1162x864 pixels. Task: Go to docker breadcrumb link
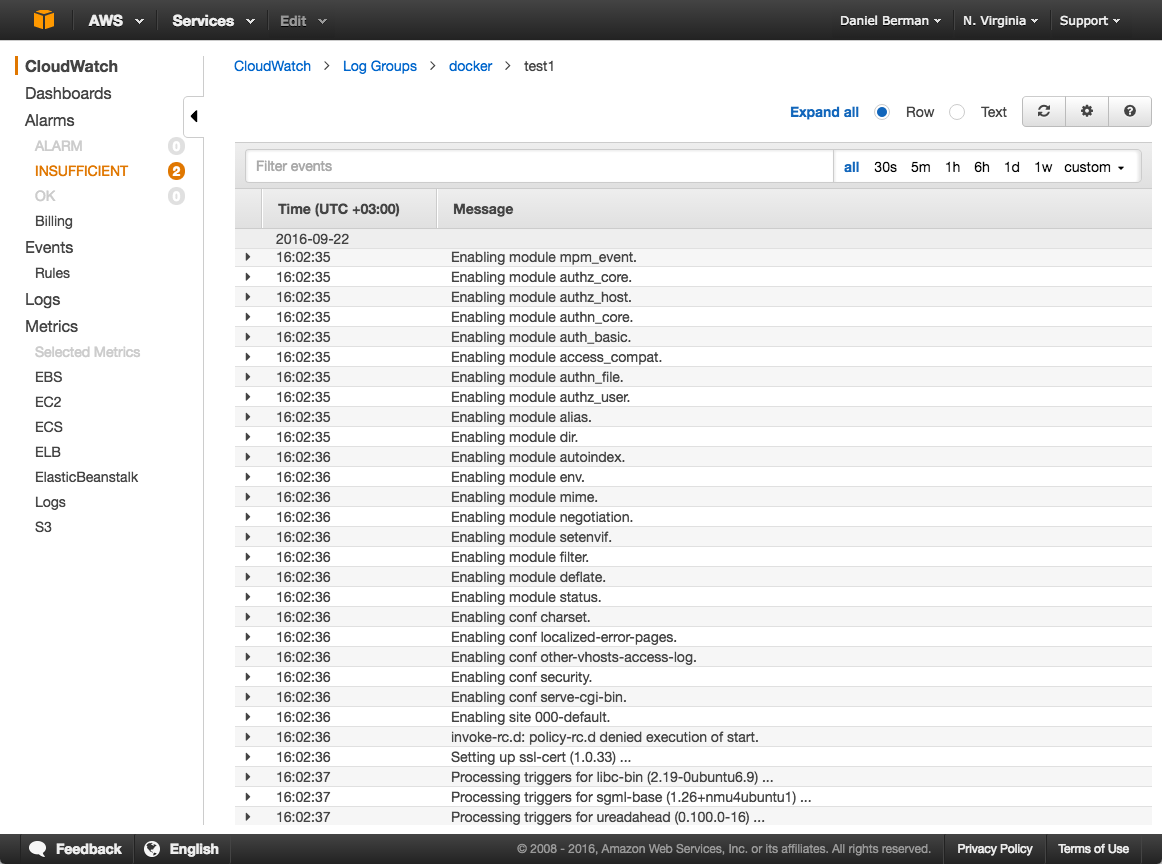pos(470,66)
